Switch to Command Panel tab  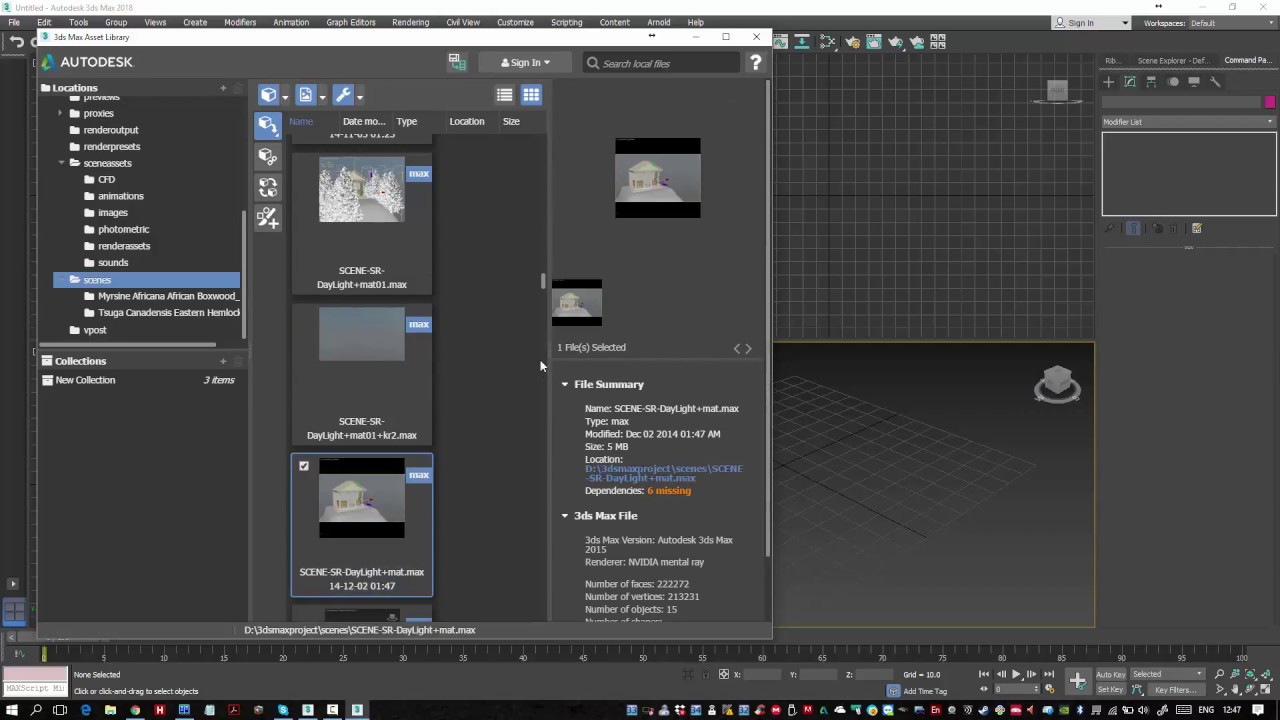coord(1247,60)
